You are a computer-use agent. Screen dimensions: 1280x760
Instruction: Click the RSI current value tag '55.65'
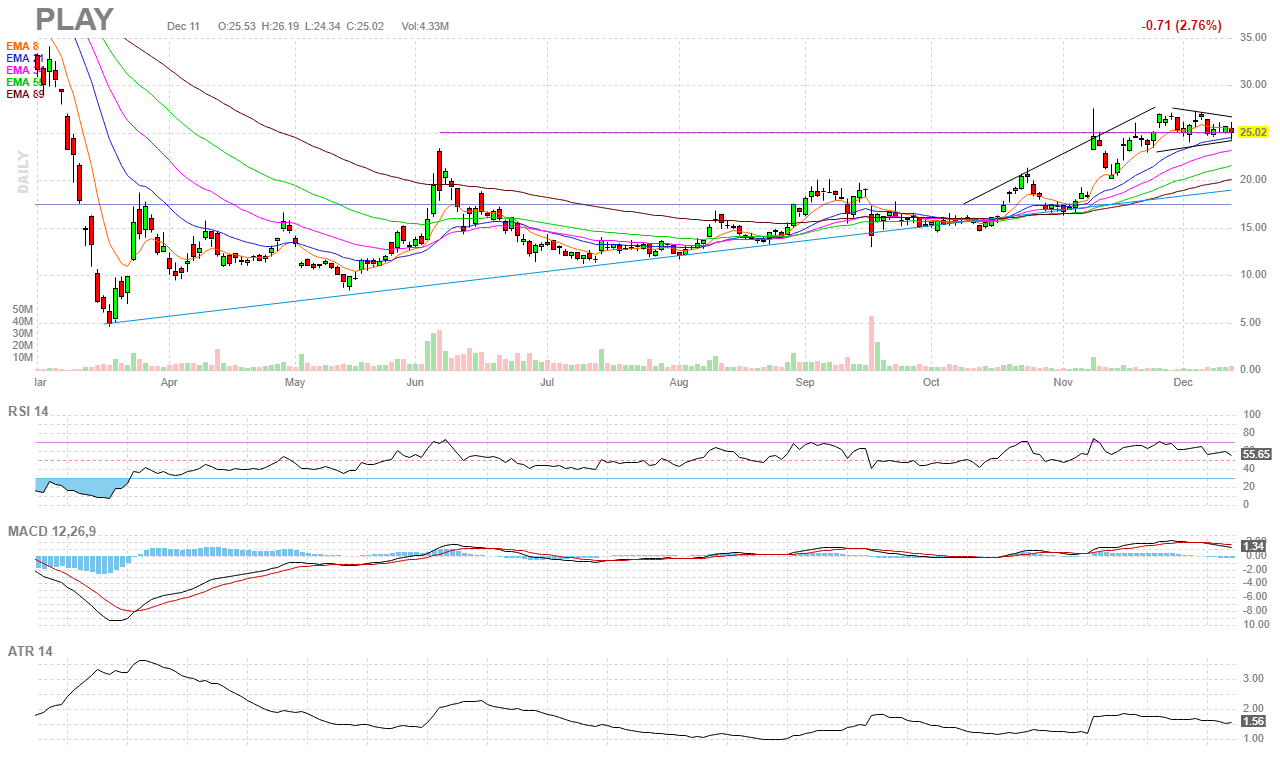pyautogui.click(x=1254, y=454)
